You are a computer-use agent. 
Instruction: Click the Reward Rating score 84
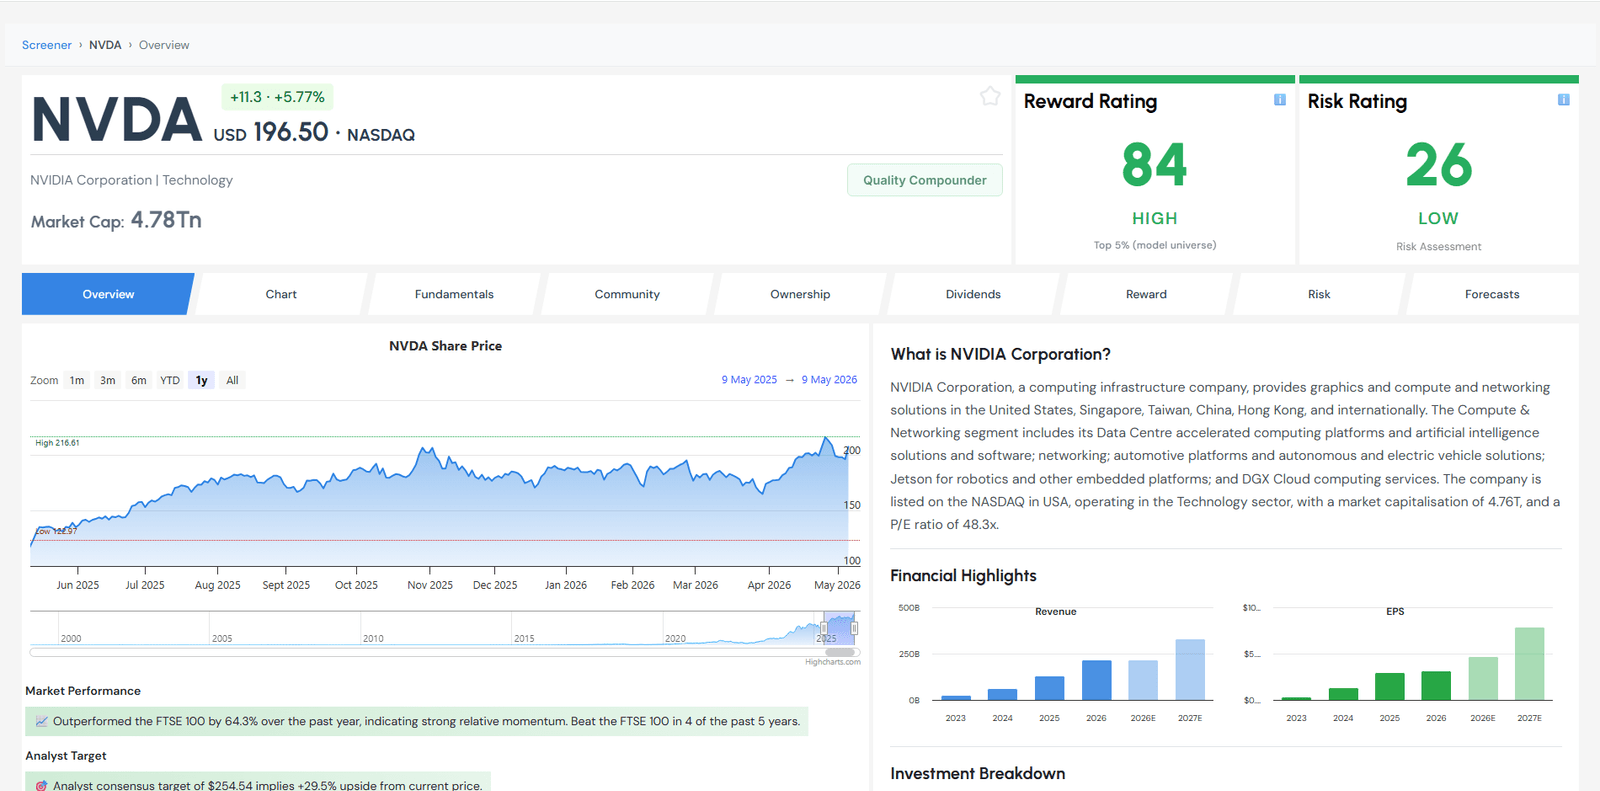1155,165
